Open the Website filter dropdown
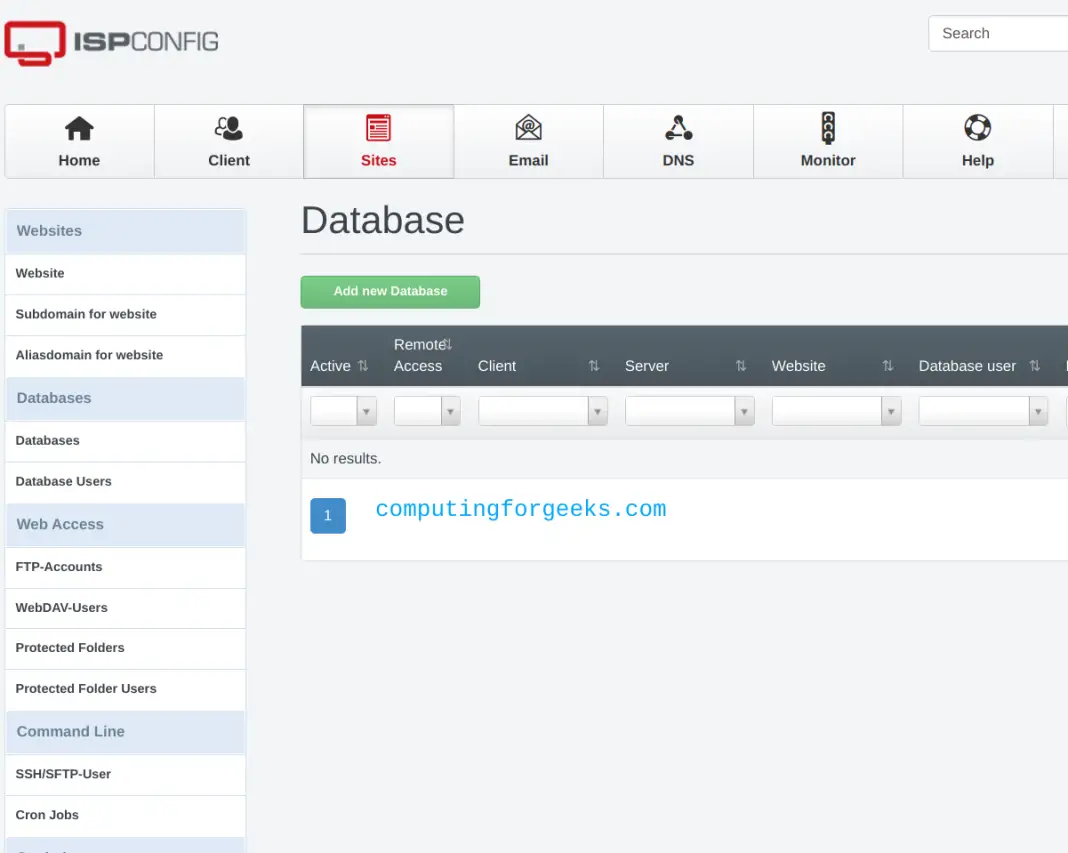The width and height of the screenshot is (1068, 853). pos(836,410)
